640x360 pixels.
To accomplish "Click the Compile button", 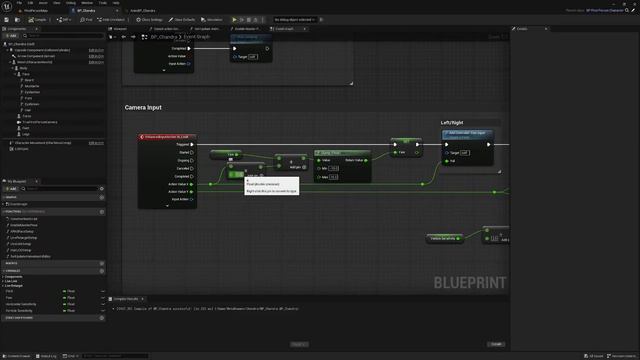I will pyautogui.click(x=38, y=20).
